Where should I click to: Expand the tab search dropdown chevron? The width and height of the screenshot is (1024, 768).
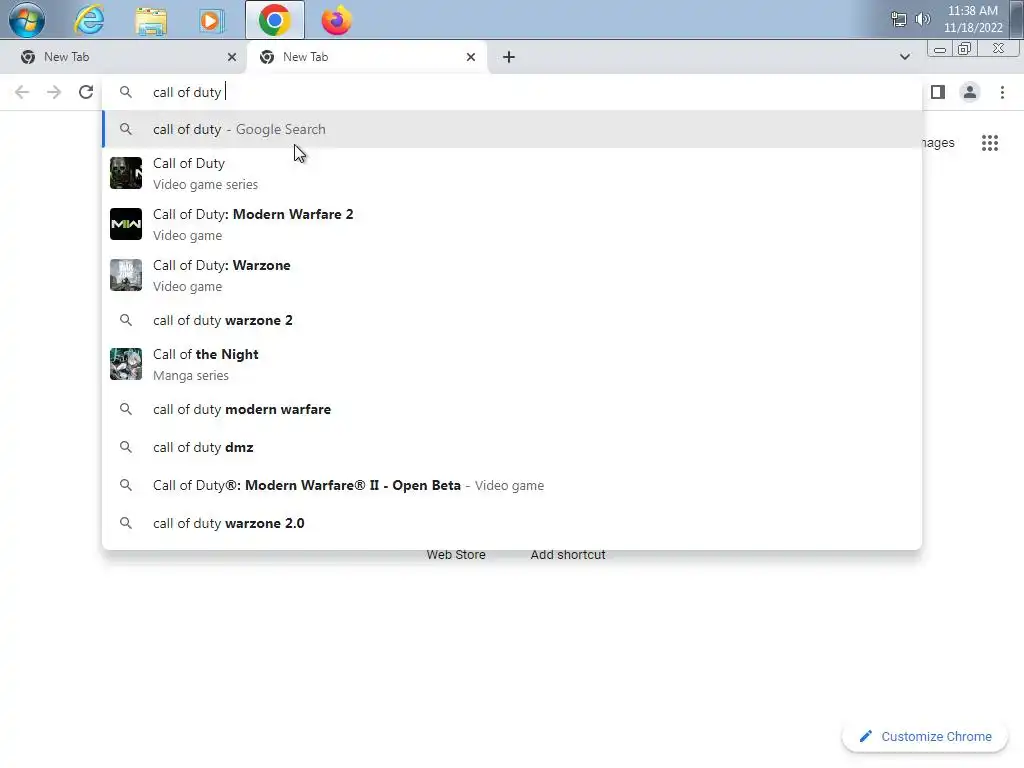[x=904, y=57]
